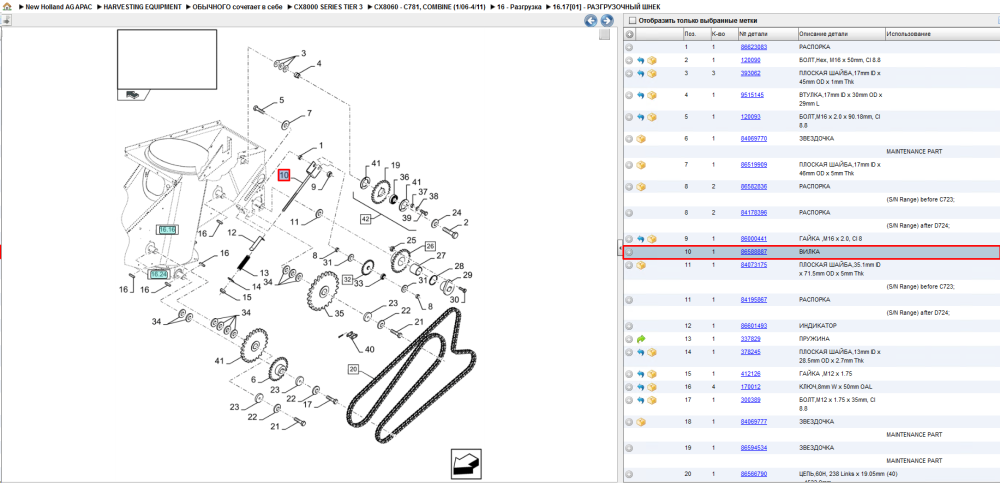This screenshot has height=483, width=1000.
Task: Click callout number 35 on sprocket
Action: click(x=339, y=313)
